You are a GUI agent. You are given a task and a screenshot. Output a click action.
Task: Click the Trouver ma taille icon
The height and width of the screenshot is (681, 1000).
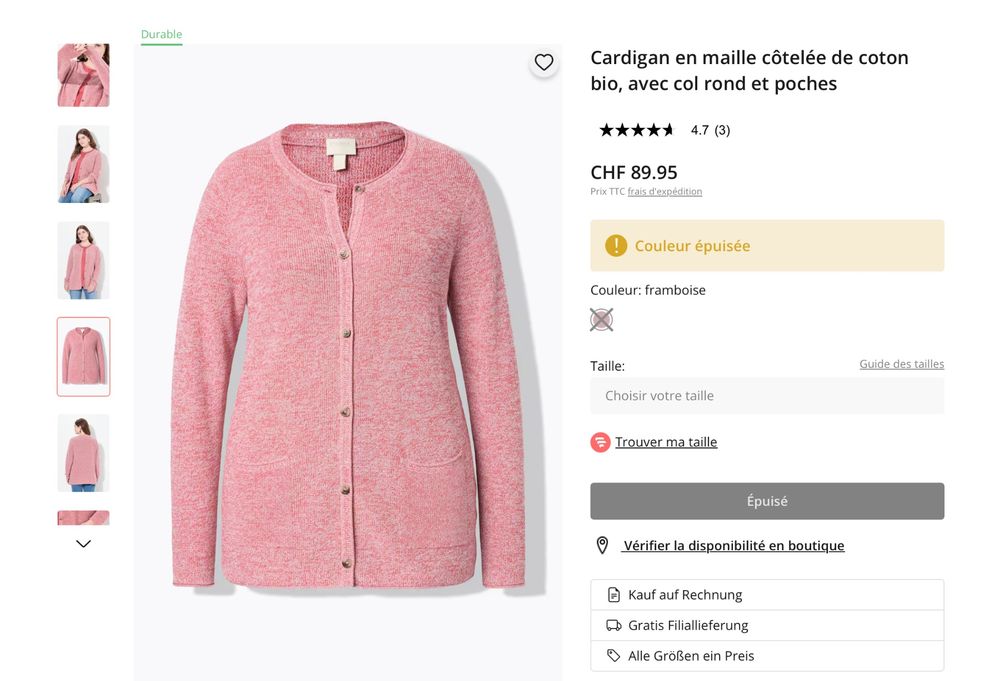pyautogui.click(x=600, y=442)
